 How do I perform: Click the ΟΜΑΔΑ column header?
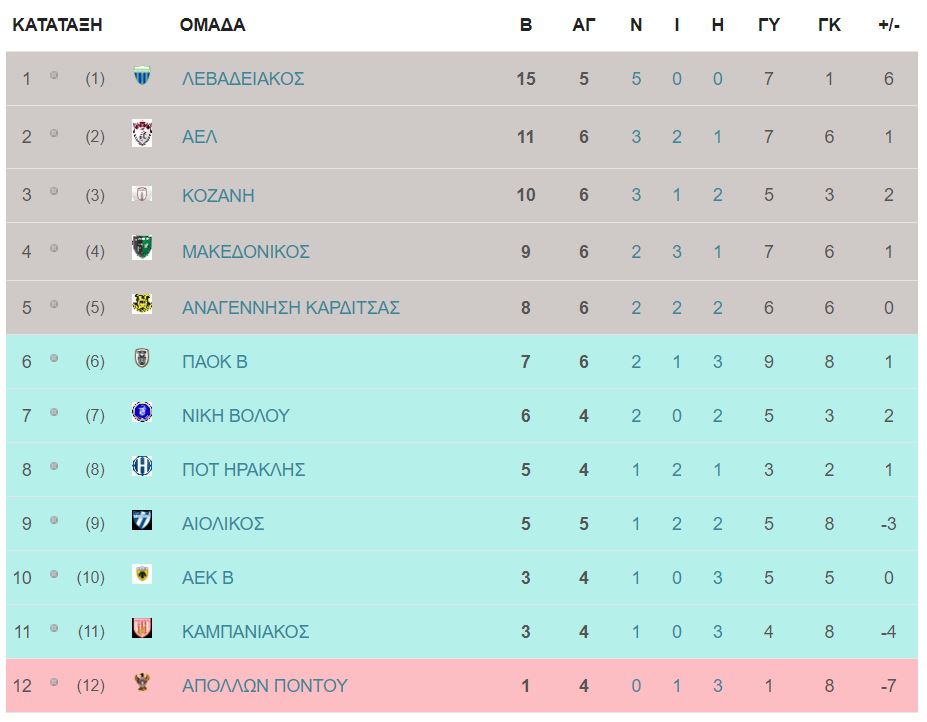pos(212,25)
